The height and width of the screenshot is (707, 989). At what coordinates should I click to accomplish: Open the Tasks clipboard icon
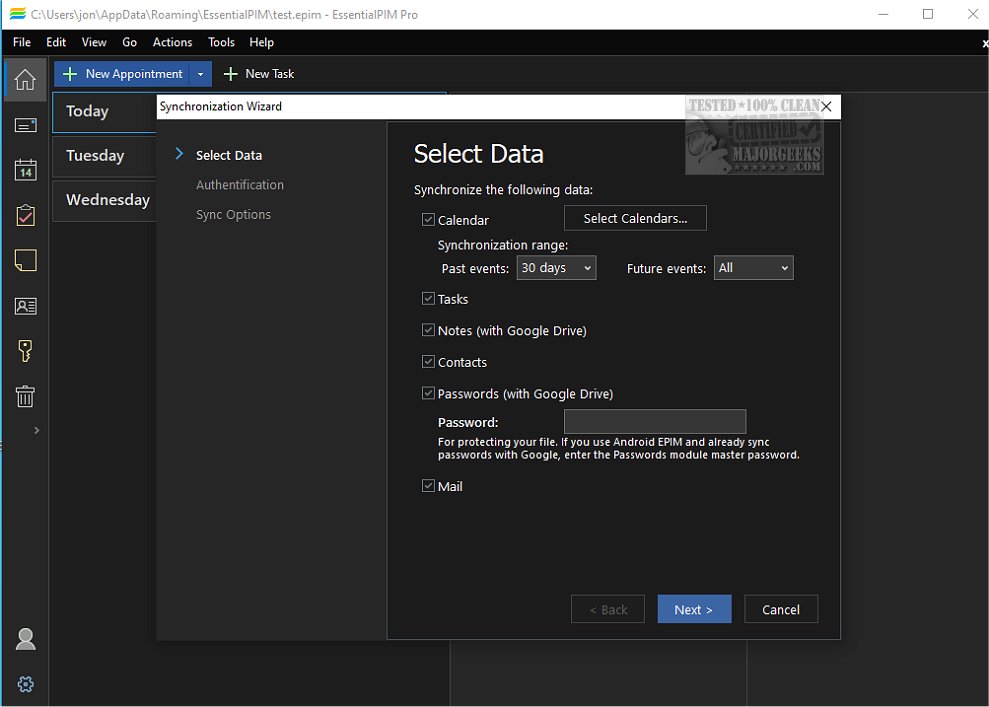[25, 215]
